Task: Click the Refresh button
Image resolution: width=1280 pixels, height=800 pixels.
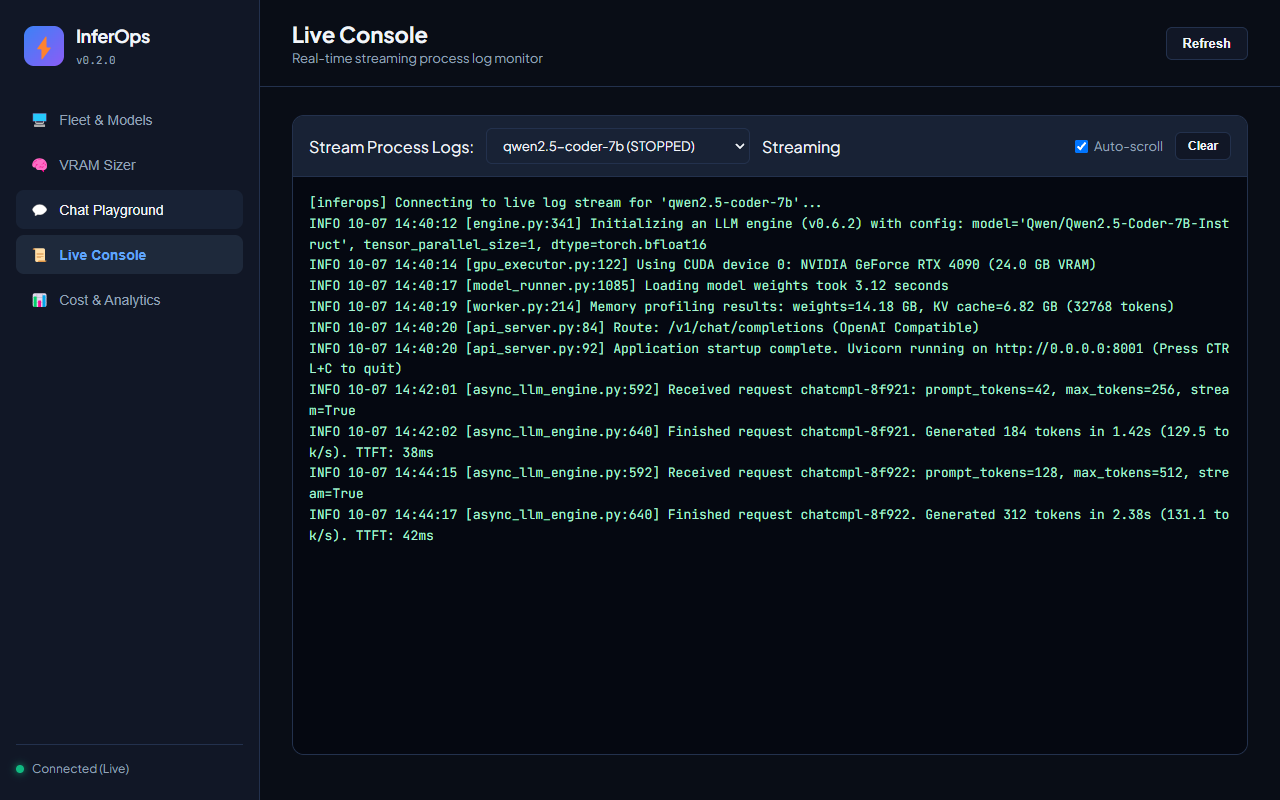Action: pos(1206,43)
